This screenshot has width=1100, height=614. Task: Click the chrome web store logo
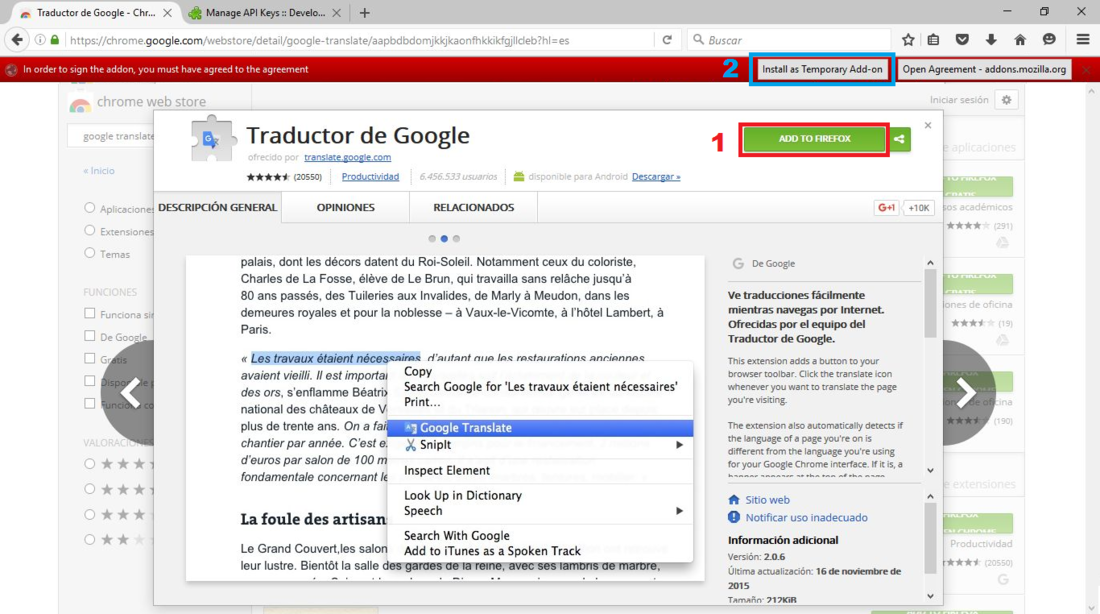(x=81, y=104)
